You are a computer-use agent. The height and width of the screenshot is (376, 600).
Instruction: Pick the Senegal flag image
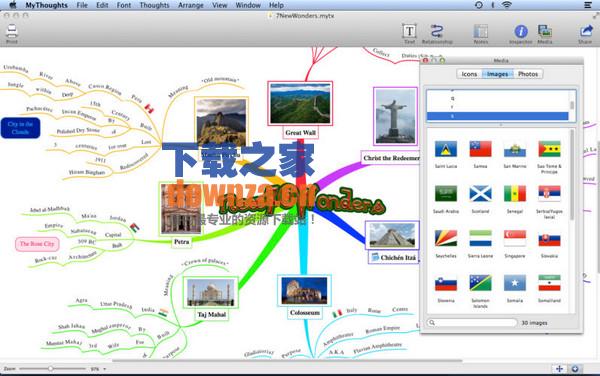click(515, 194)
